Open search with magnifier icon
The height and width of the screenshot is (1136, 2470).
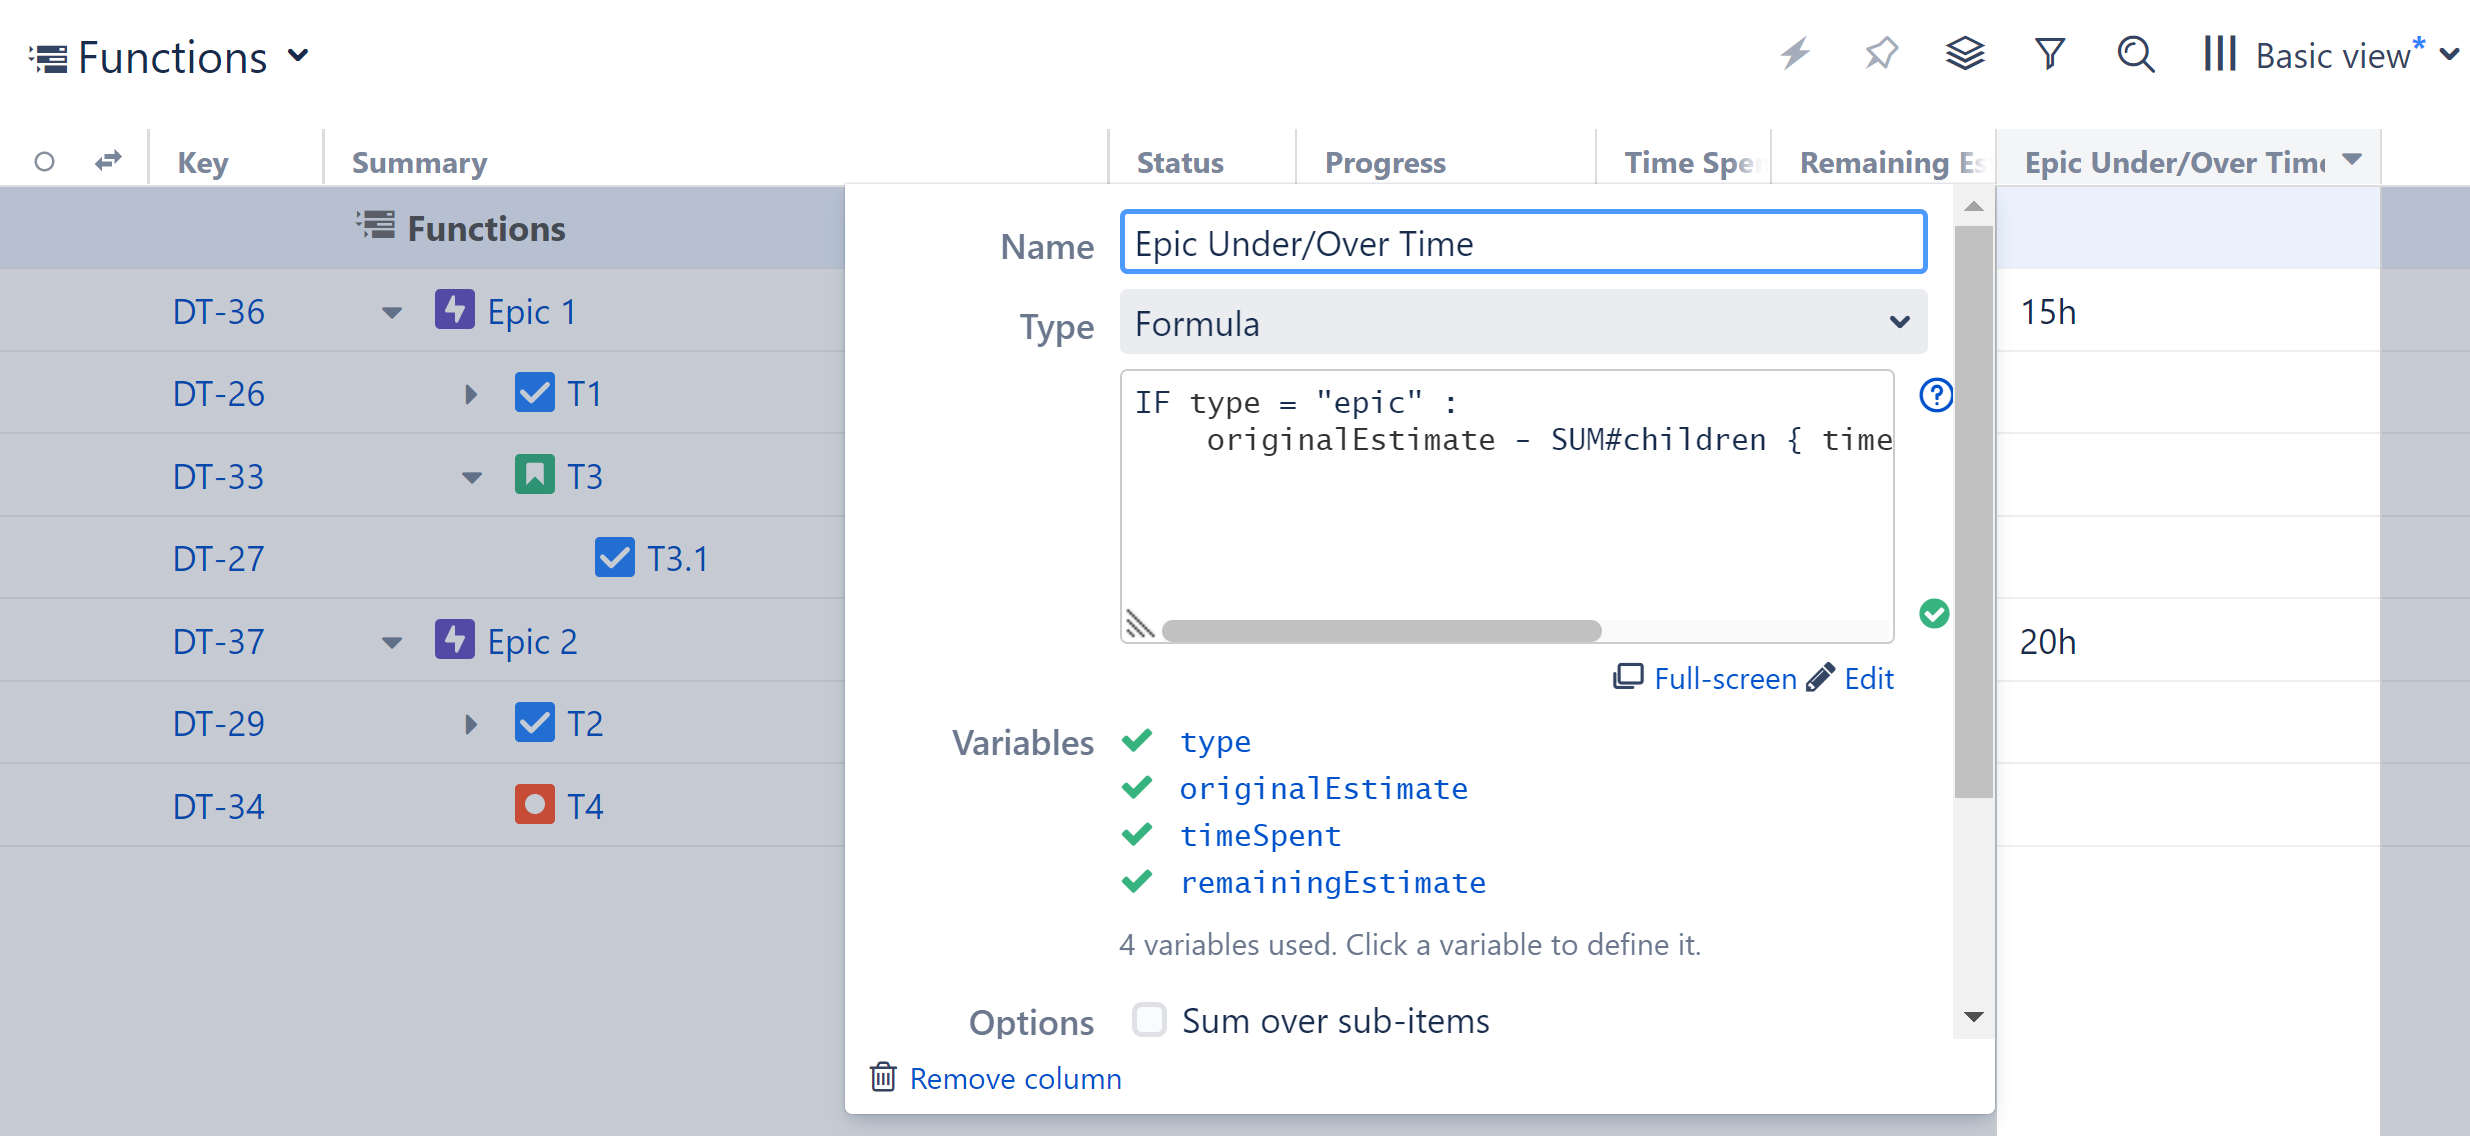[2135, 54]
